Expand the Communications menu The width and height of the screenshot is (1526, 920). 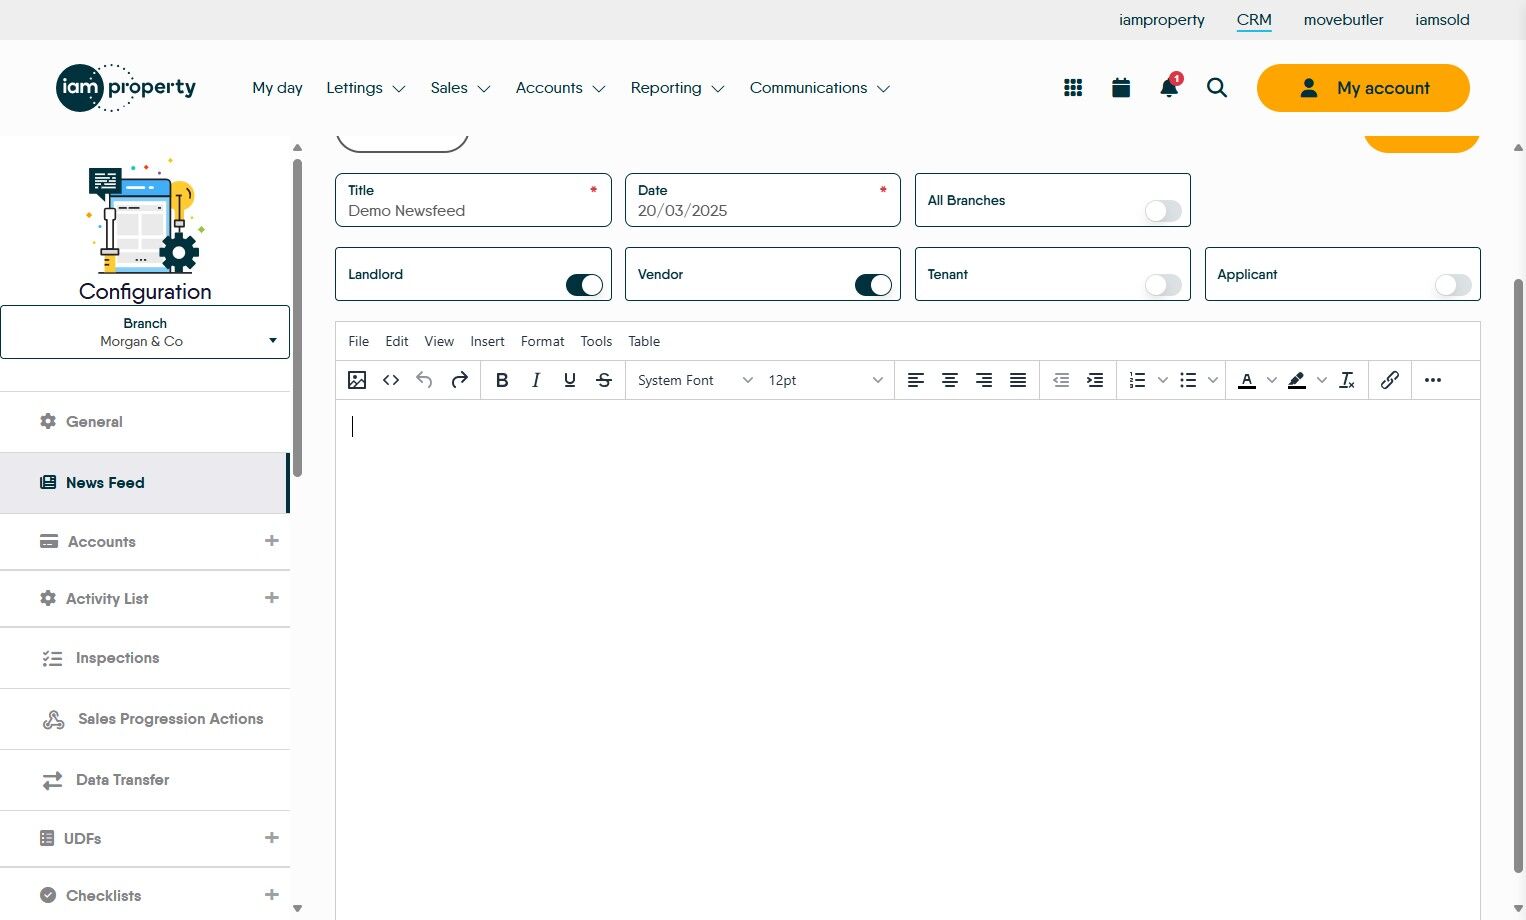tap(820, 88)
